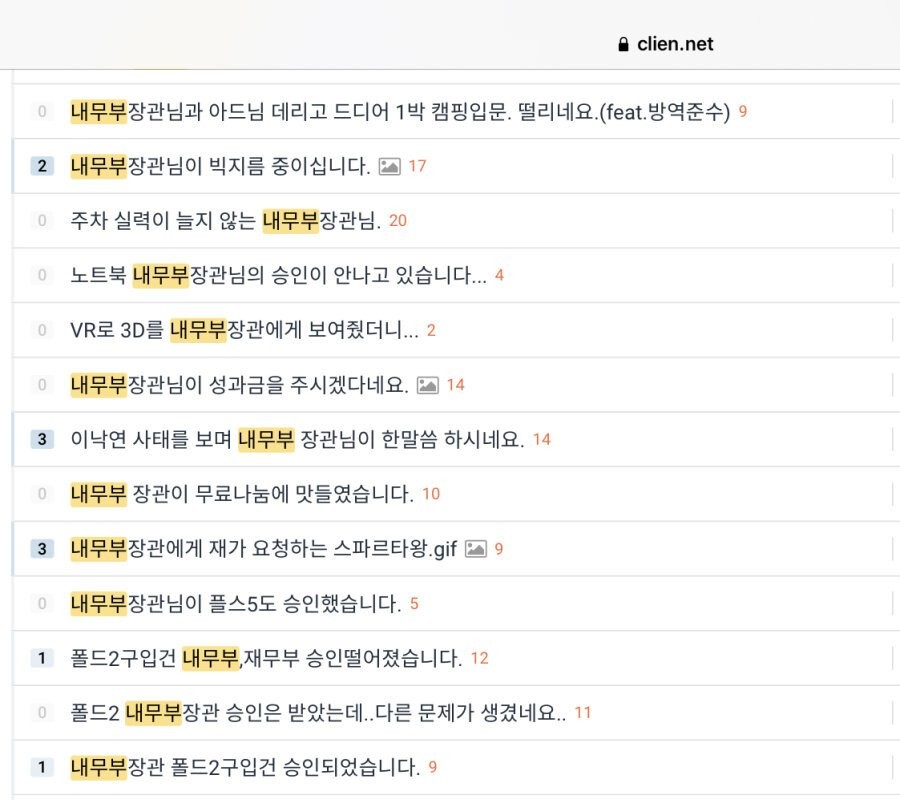Open post 노트북 내무부장관님의 승인이 안나고 있습니다

coord(278,275)
